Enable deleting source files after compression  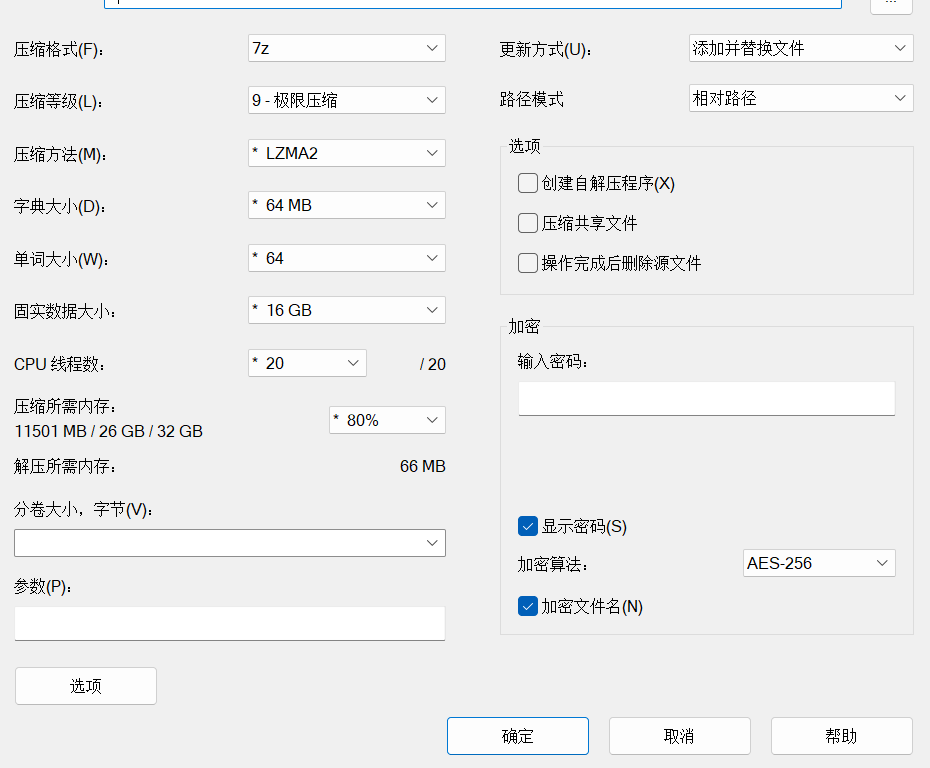coord(527,262)
